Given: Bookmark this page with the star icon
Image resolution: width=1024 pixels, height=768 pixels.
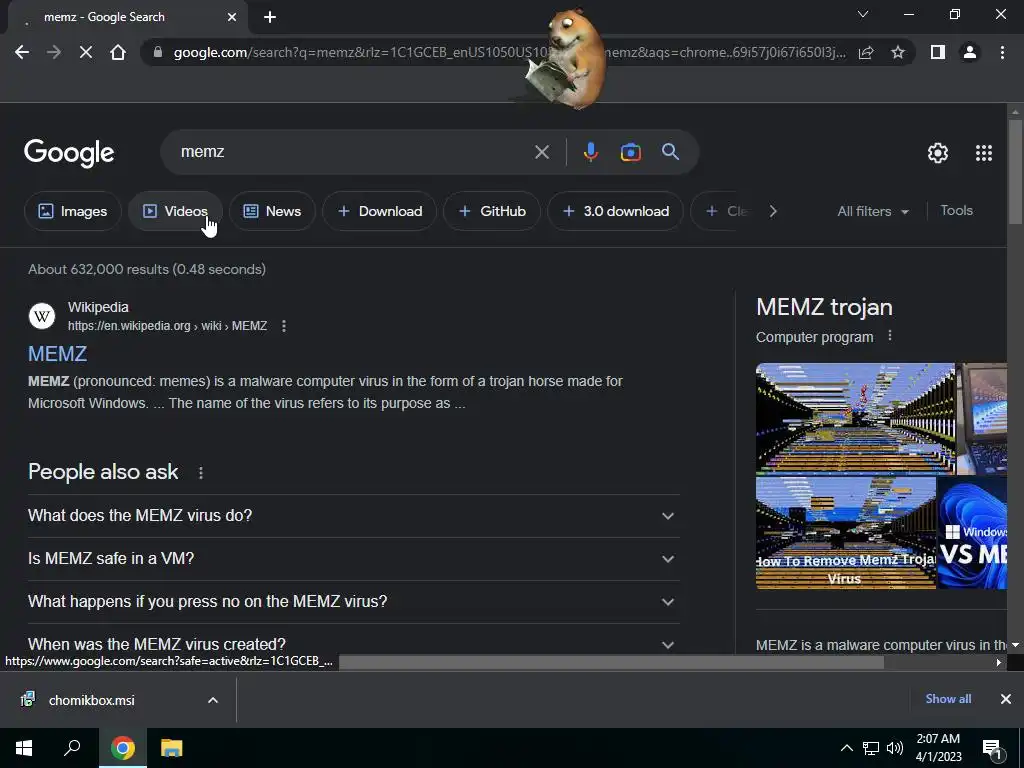Looking at the screenshot, I should point(898,52).
